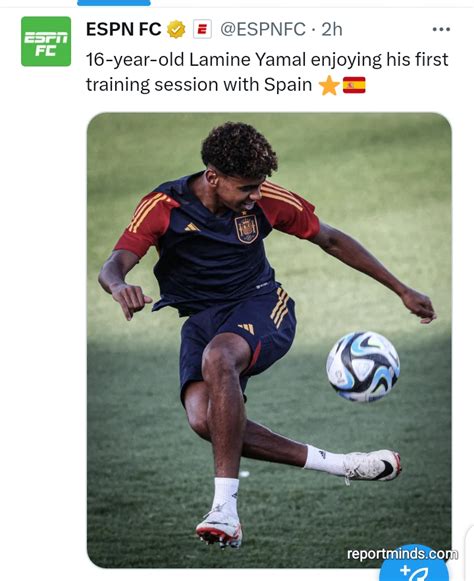This screenshot has height=581, width=474.
Task: Click the player's curly hair in photo
Action: pyautogui.click(x=239, y=149)
